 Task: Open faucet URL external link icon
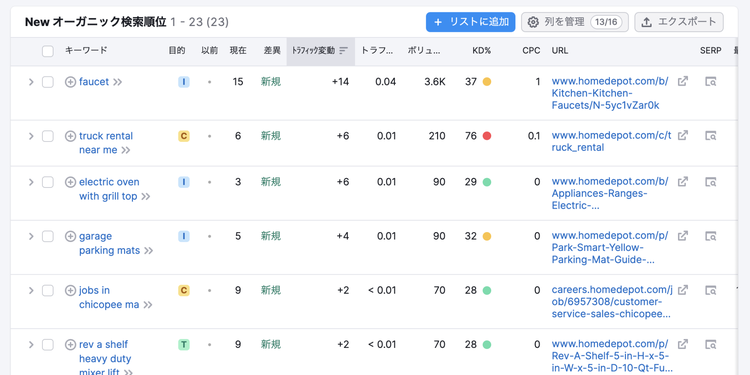coord(683,81)
